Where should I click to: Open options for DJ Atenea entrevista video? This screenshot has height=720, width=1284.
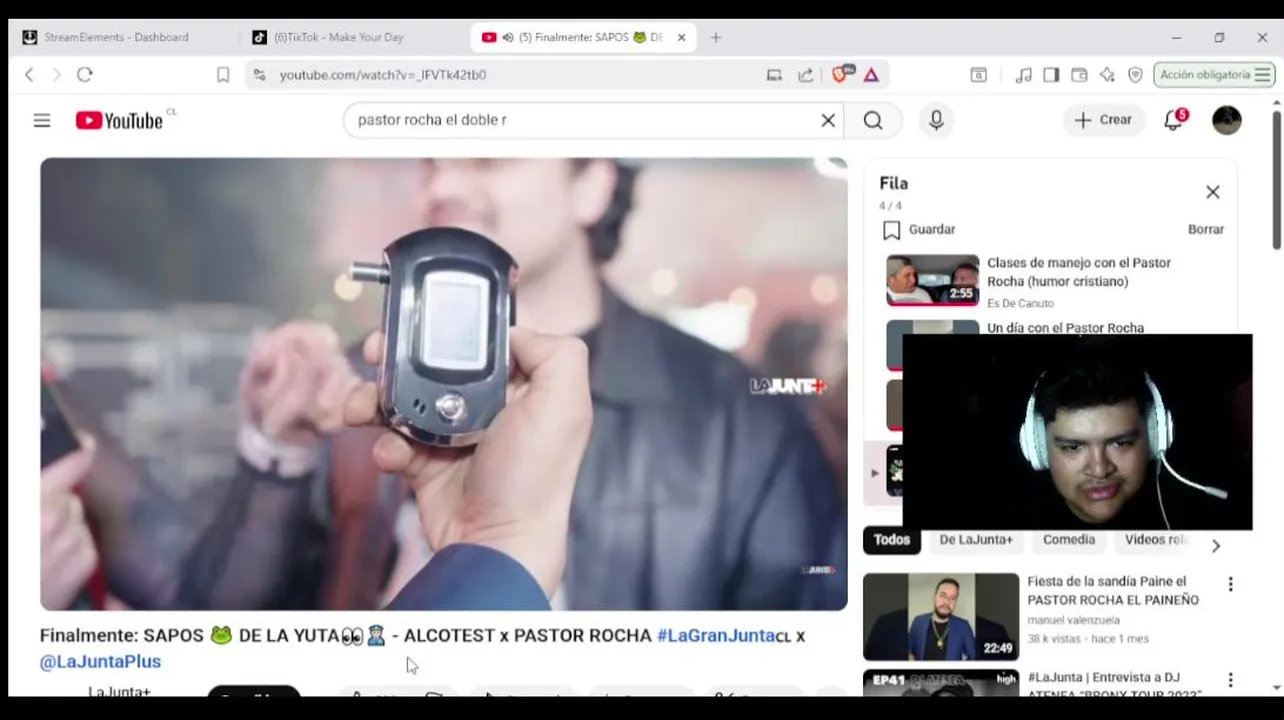click(x=1230, y=681)
